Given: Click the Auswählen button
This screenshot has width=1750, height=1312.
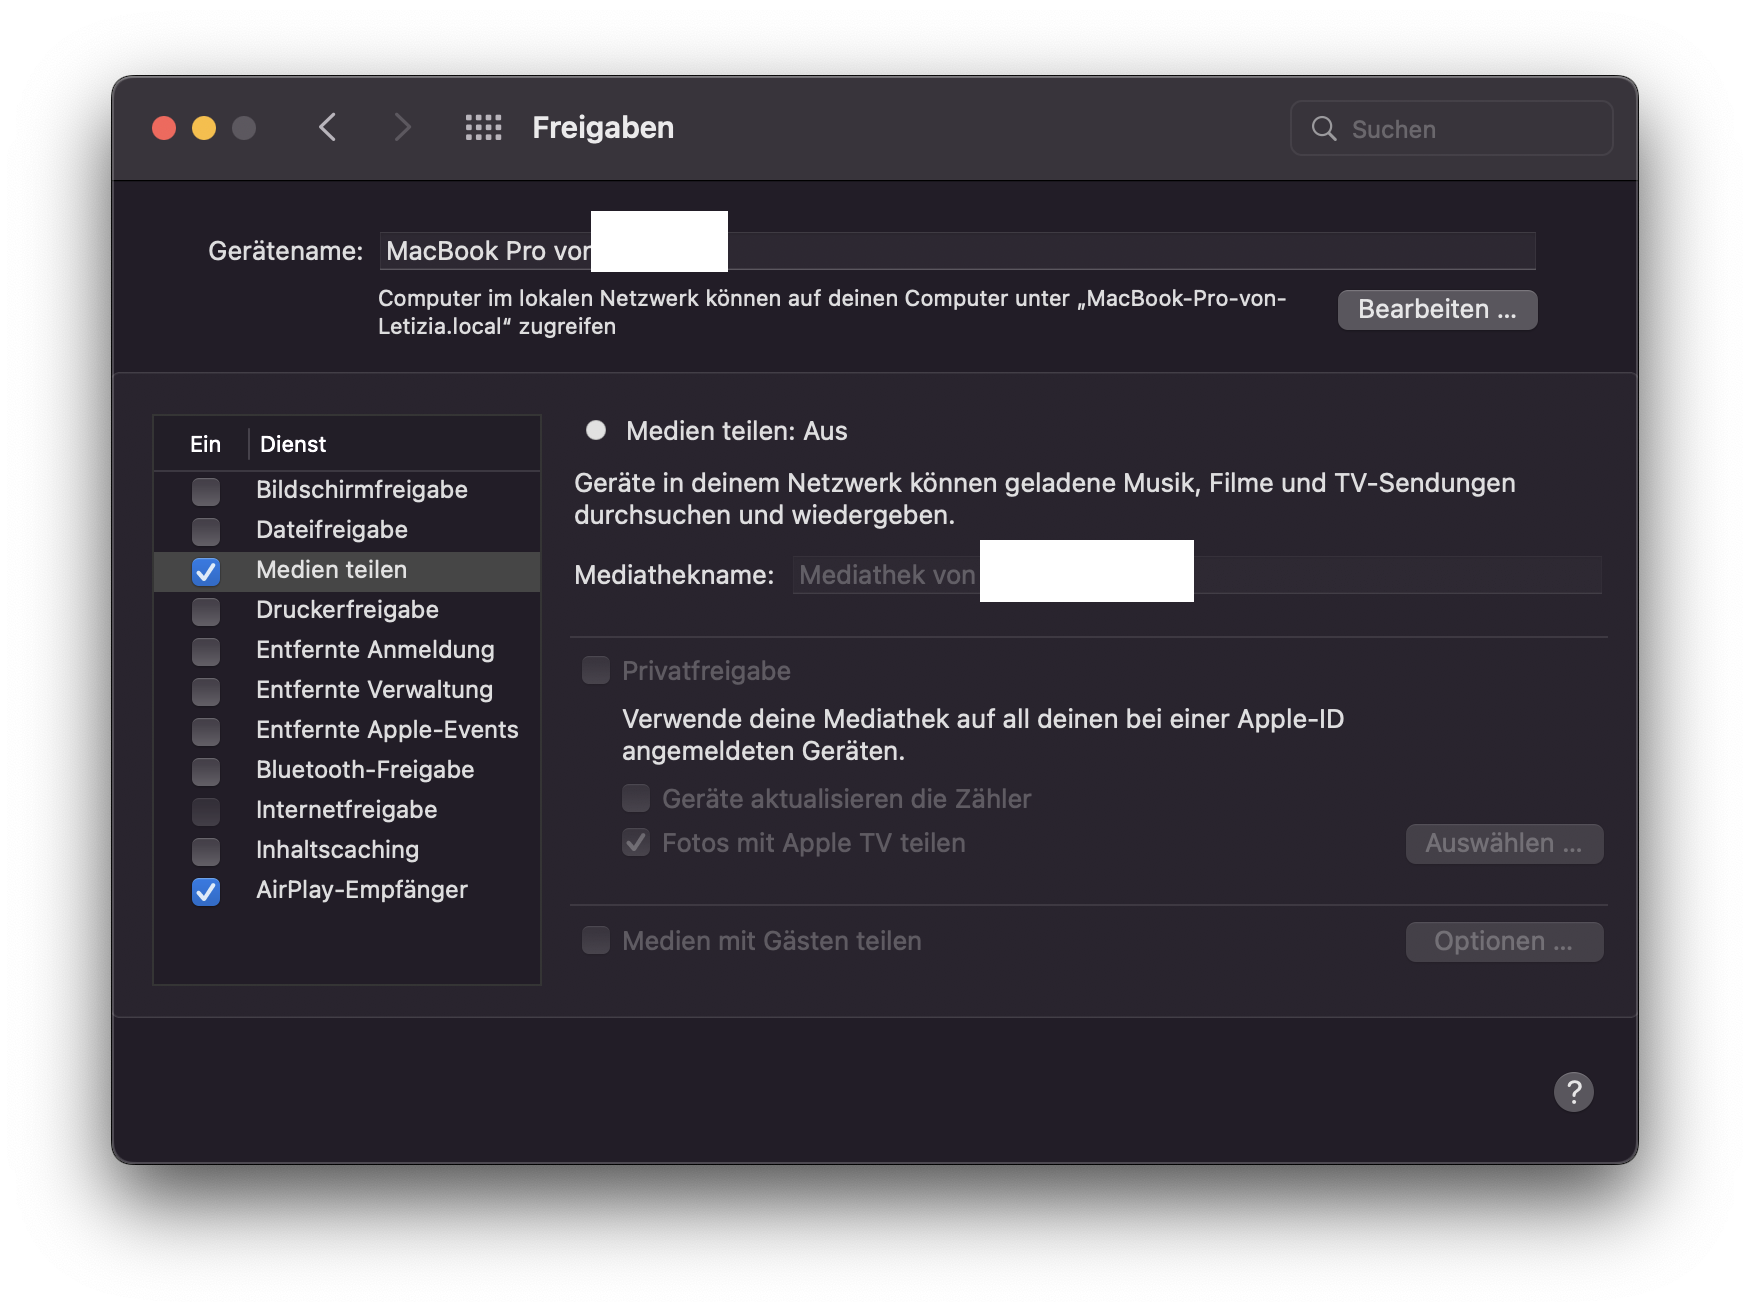Looking at the screenshot, I should 1504,844.
